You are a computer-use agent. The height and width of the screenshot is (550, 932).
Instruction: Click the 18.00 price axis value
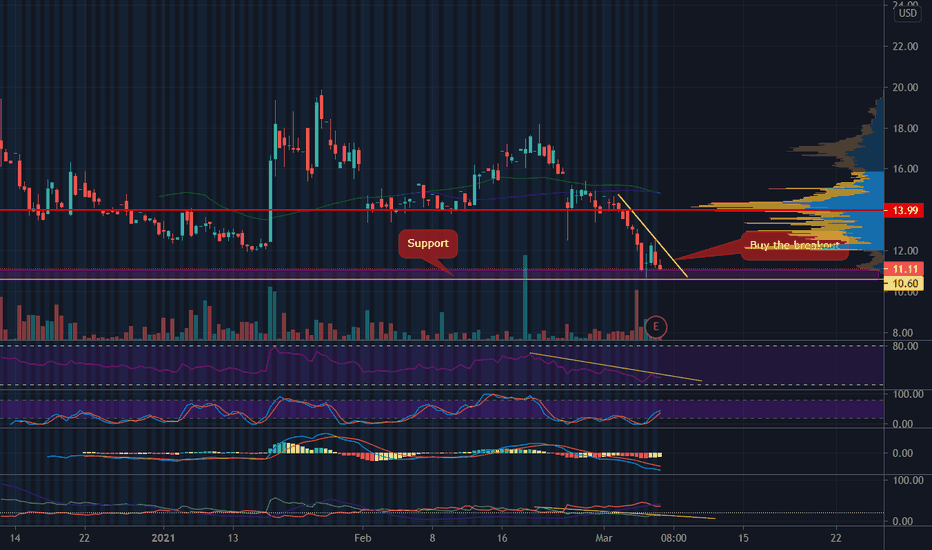tap(905, 128)
